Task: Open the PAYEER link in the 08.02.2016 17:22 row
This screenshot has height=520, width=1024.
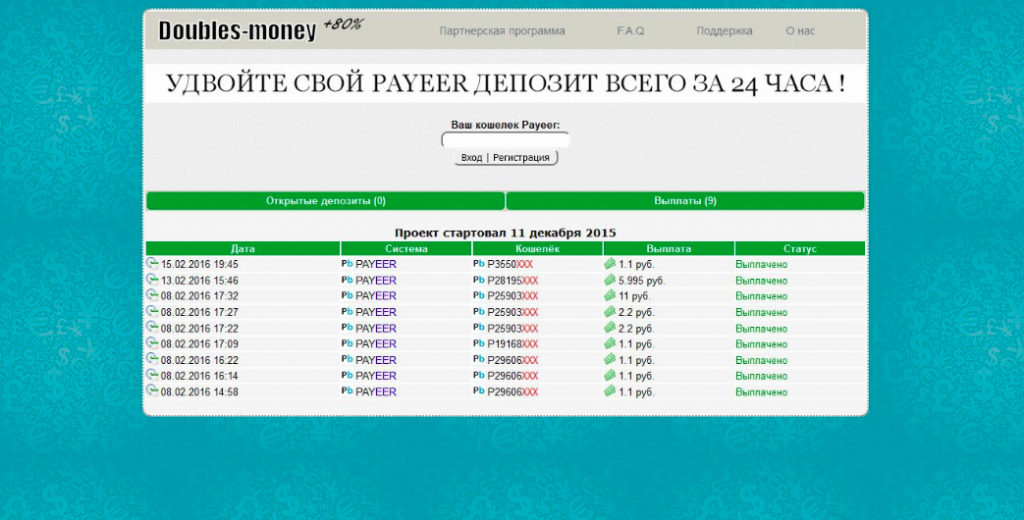Action: point(376,328)
